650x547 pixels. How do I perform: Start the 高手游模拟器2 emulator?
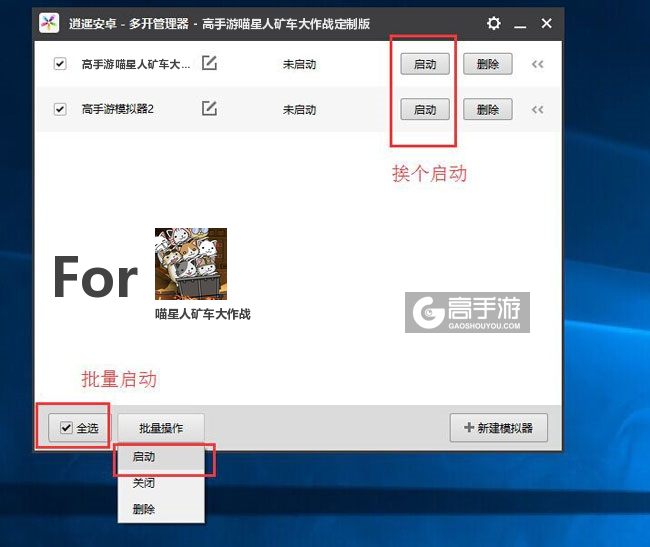pyautogui.click(x=425, y=109)
